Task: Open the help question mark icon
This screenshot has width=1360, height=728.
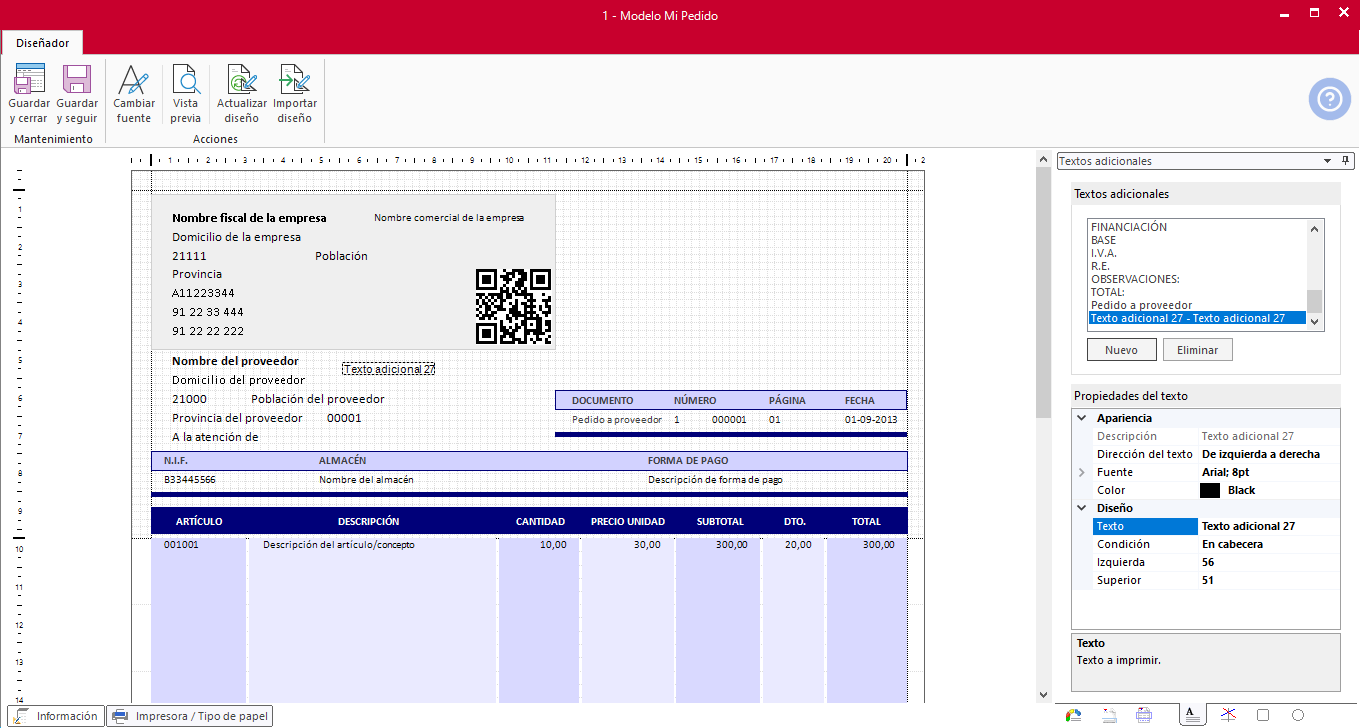Action: click(x=1330, y=99)
